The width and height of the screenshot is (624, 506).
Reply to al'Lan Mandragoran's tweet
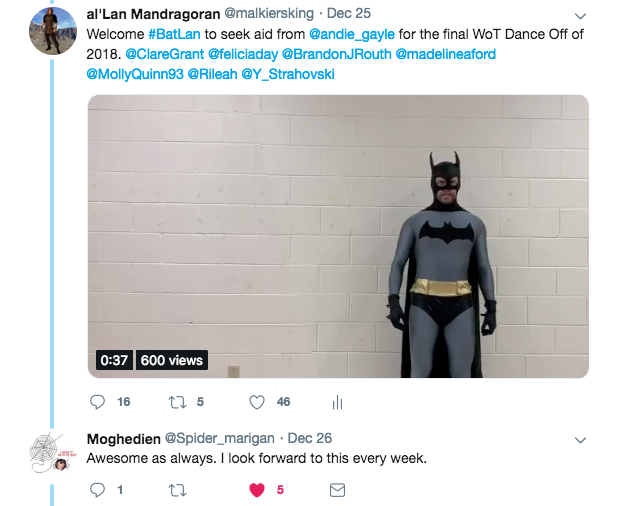(x=97, y=402)
